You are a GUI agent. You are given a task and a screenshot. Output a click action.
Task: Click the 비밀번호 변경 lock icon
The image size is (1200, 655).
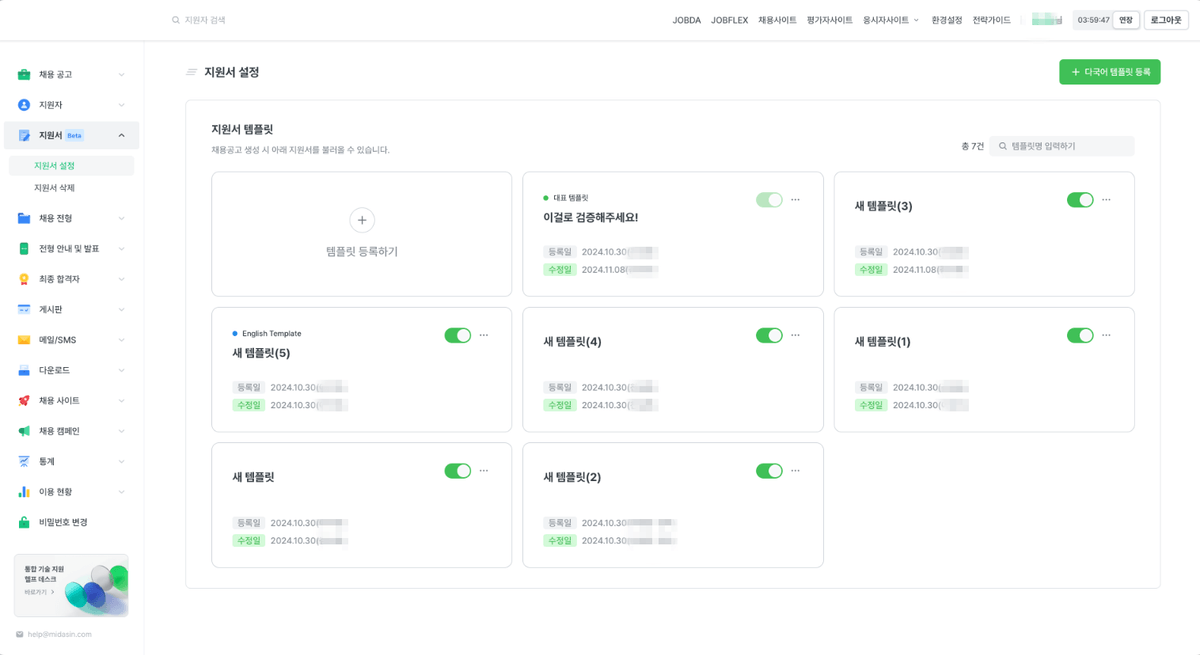click(x=24, y=522)
